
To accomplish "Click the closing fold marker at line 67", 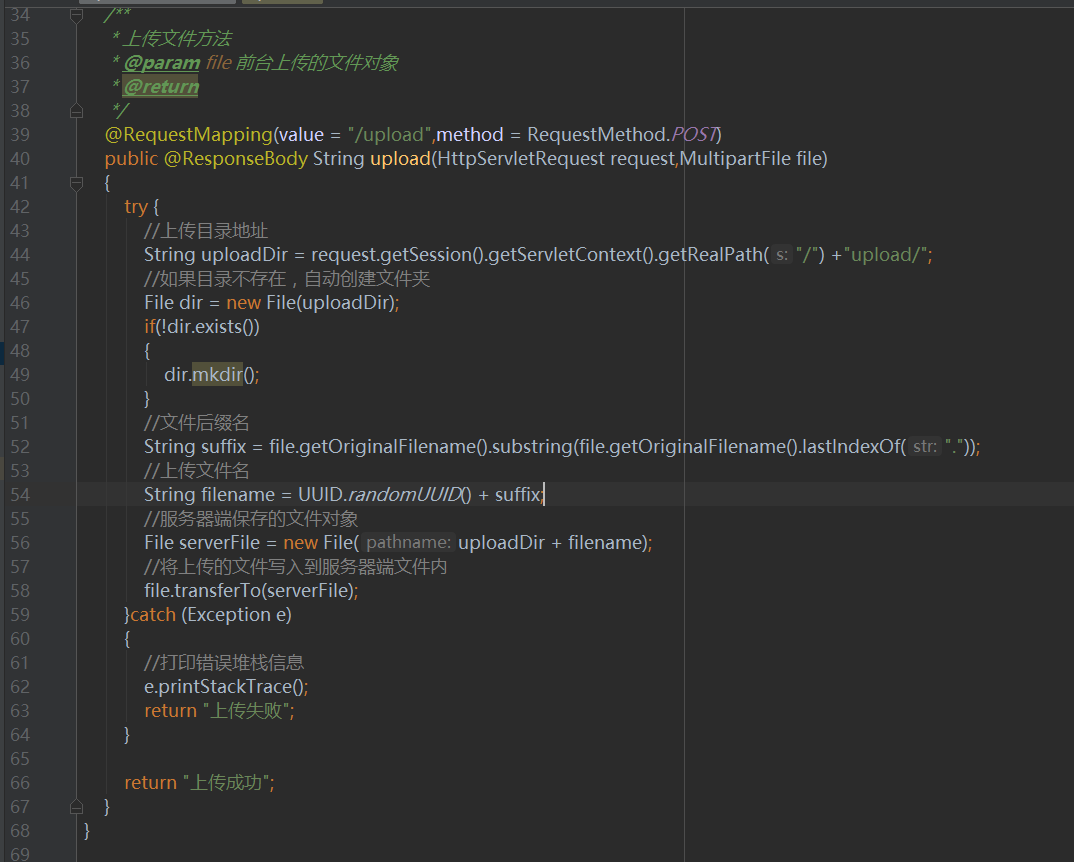I will pyautogui.click(x=77, y=806).
